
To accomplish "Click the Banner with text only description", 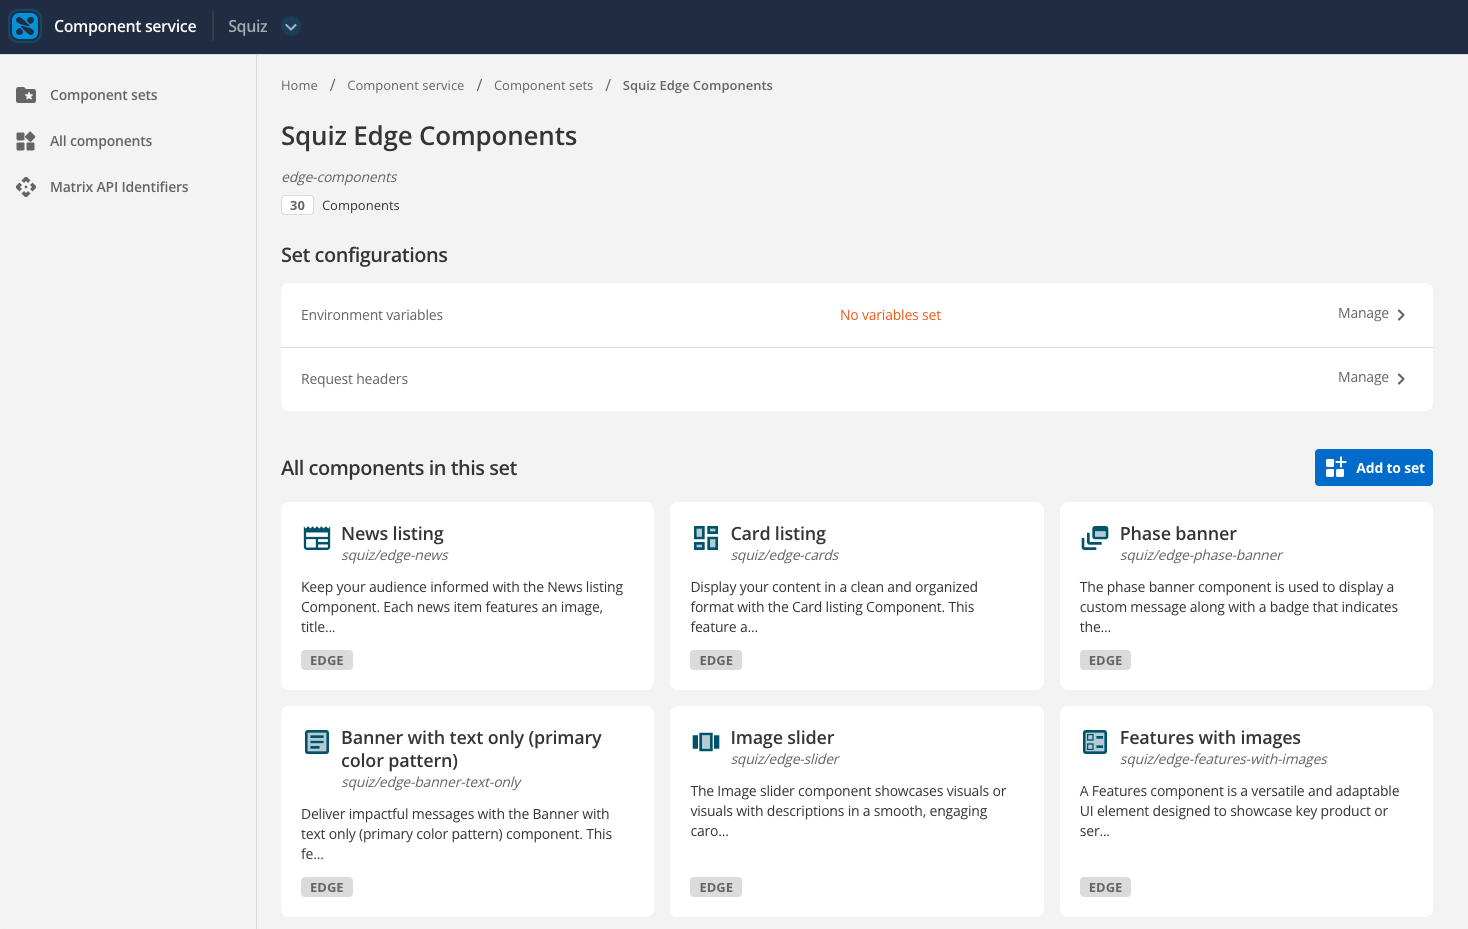I will [456, 834].
